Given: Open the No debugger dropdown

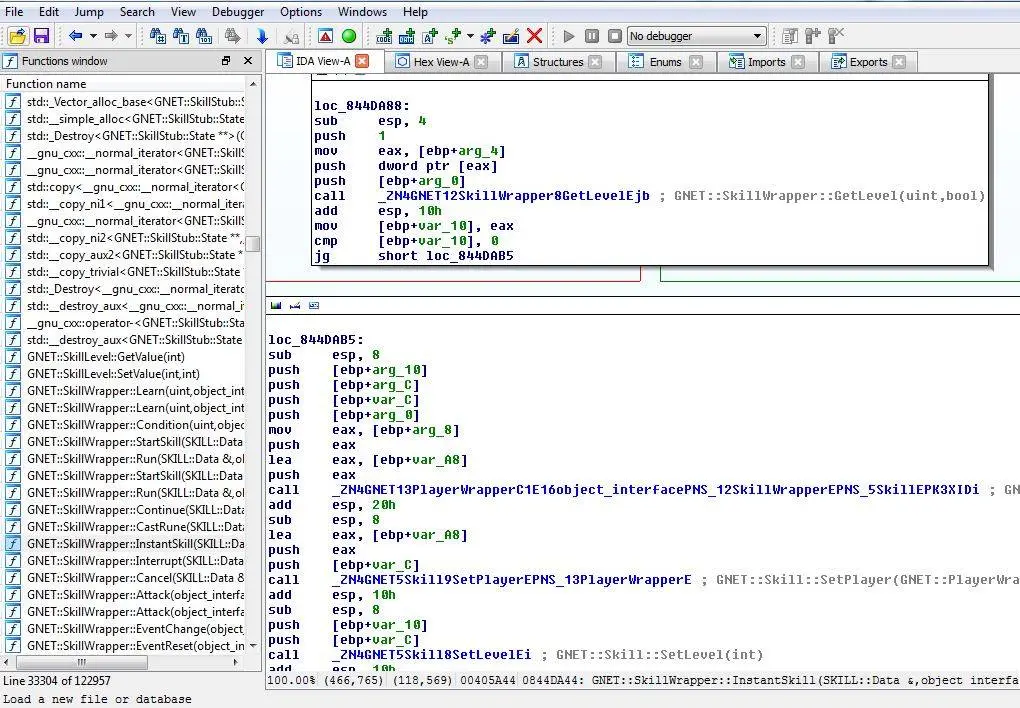Looking at the screenshot, I should tap(696, 36).
